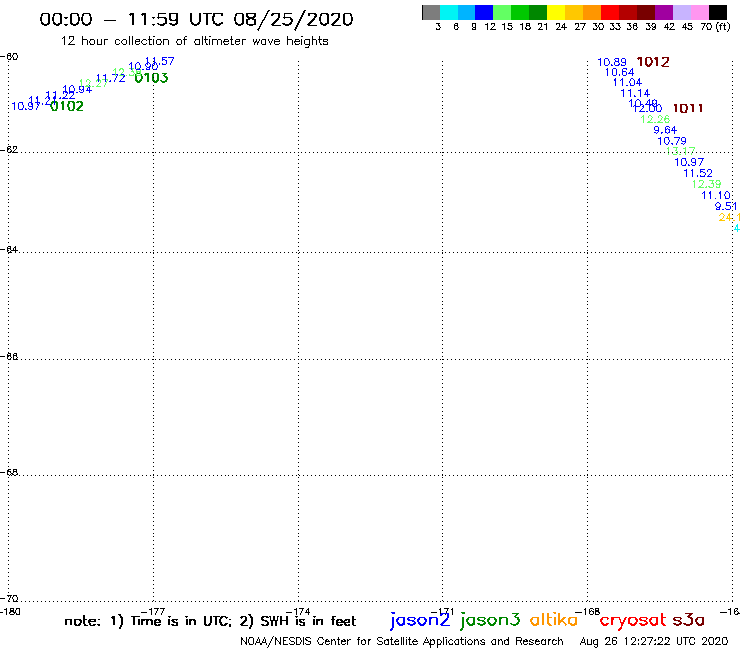Viewport: 740px width, 650px height.
Task: Click the longitude label '-180'
Action: click(9, 612)
